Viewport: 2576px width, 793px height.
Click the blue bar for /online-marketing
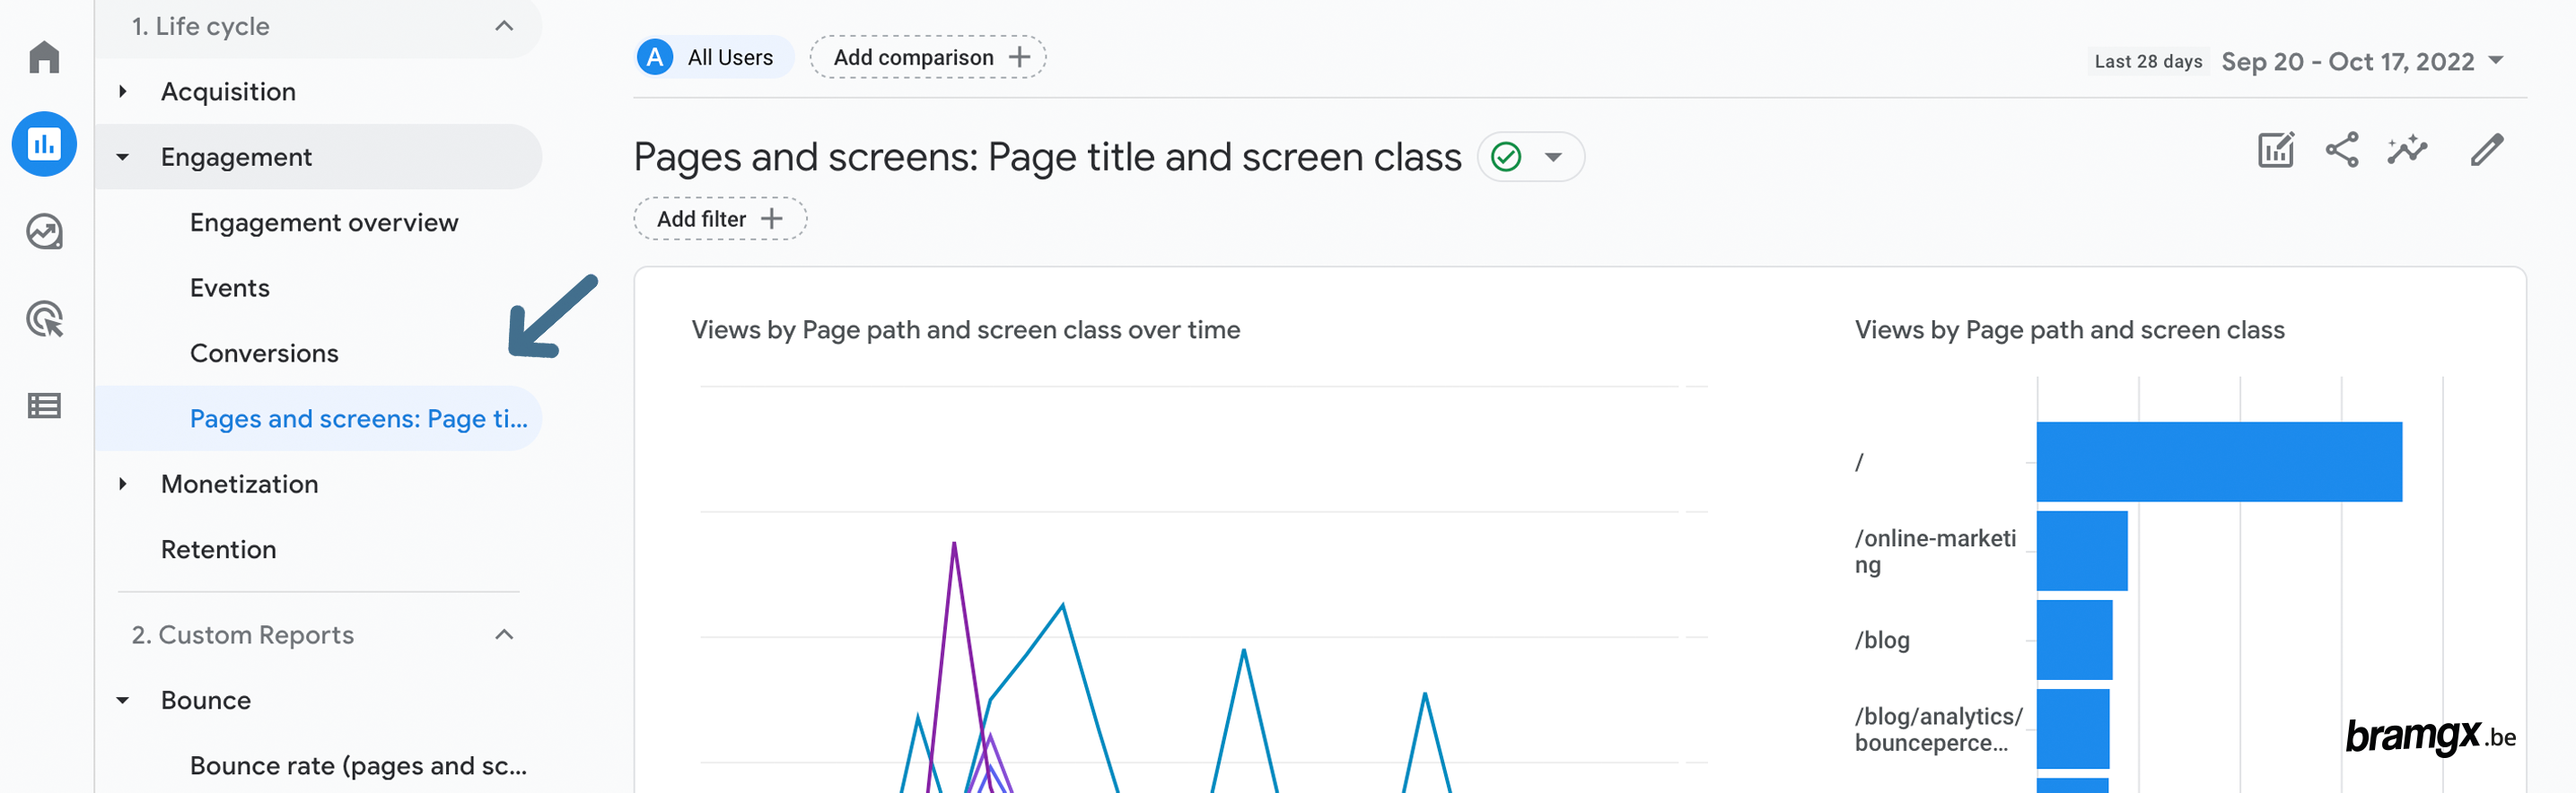2082,551
